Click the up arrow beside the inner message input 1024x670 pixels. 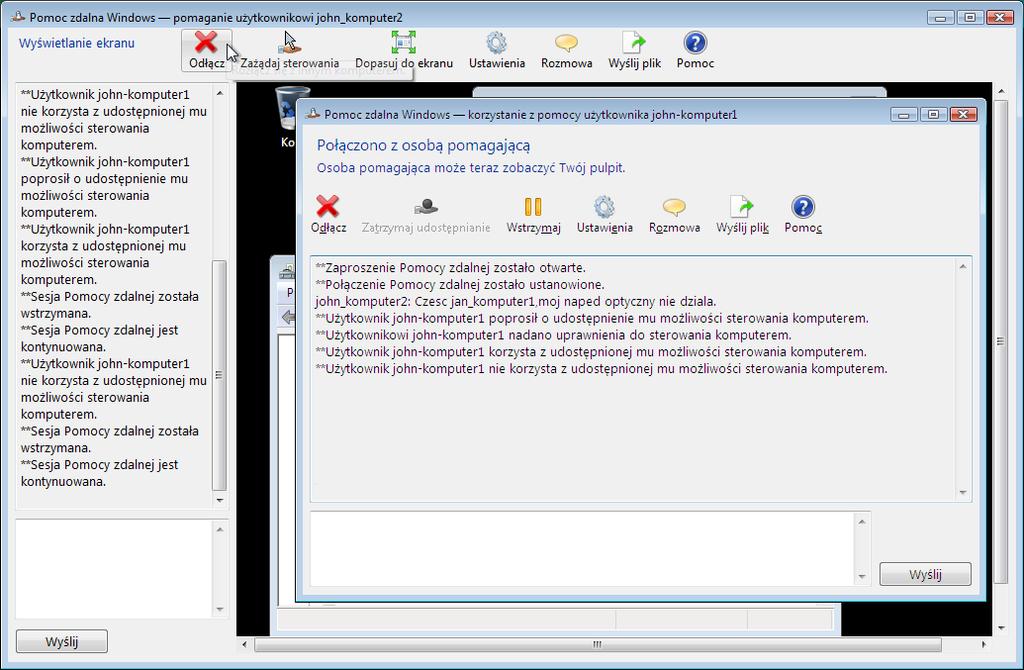[862, 521]
